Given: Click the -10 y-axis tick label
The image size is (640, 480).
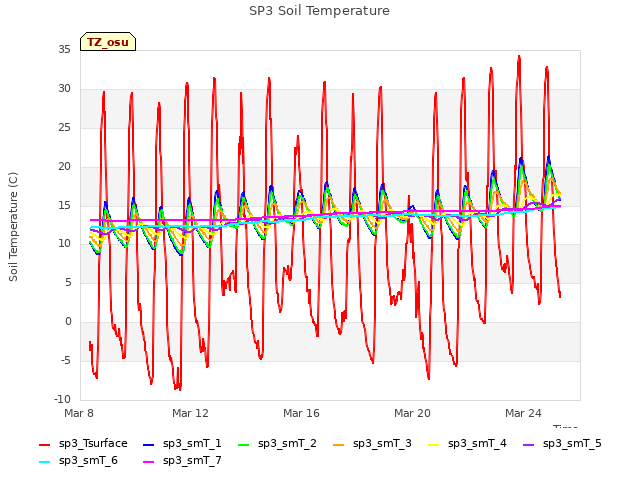Looking at the screenshot, I should coord(62,399).
